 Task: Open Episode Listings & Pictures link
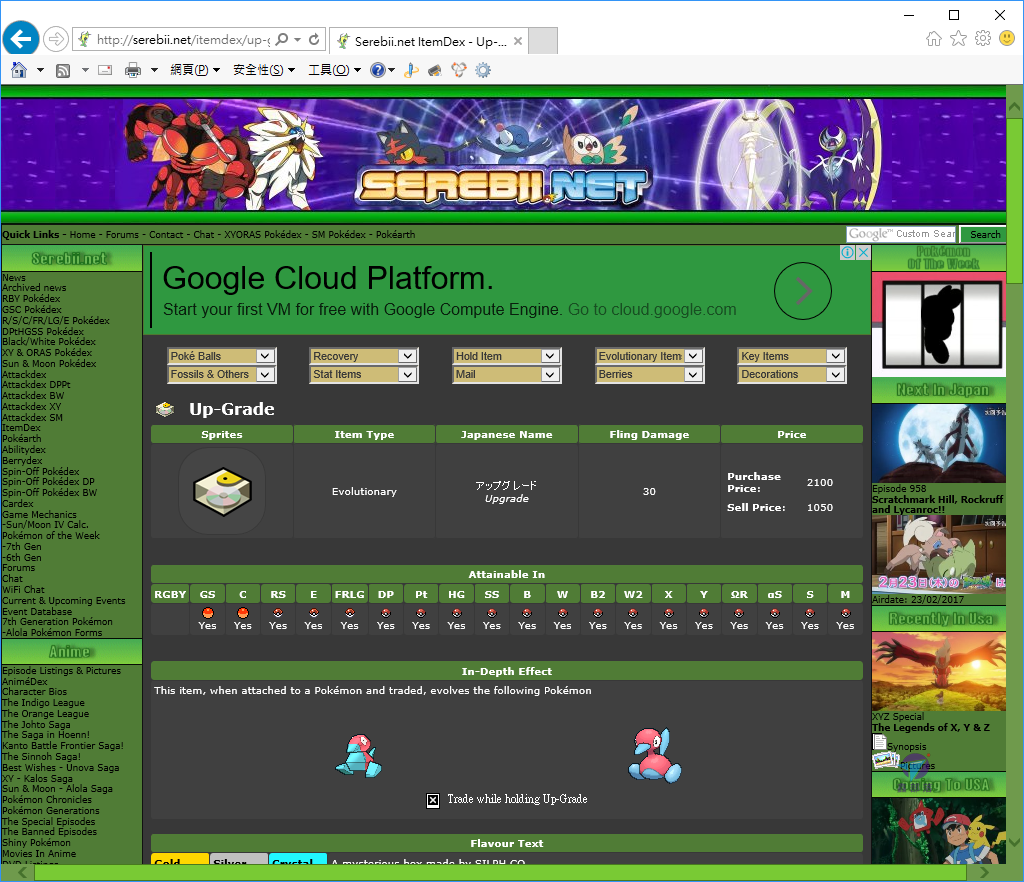(61, 670)
